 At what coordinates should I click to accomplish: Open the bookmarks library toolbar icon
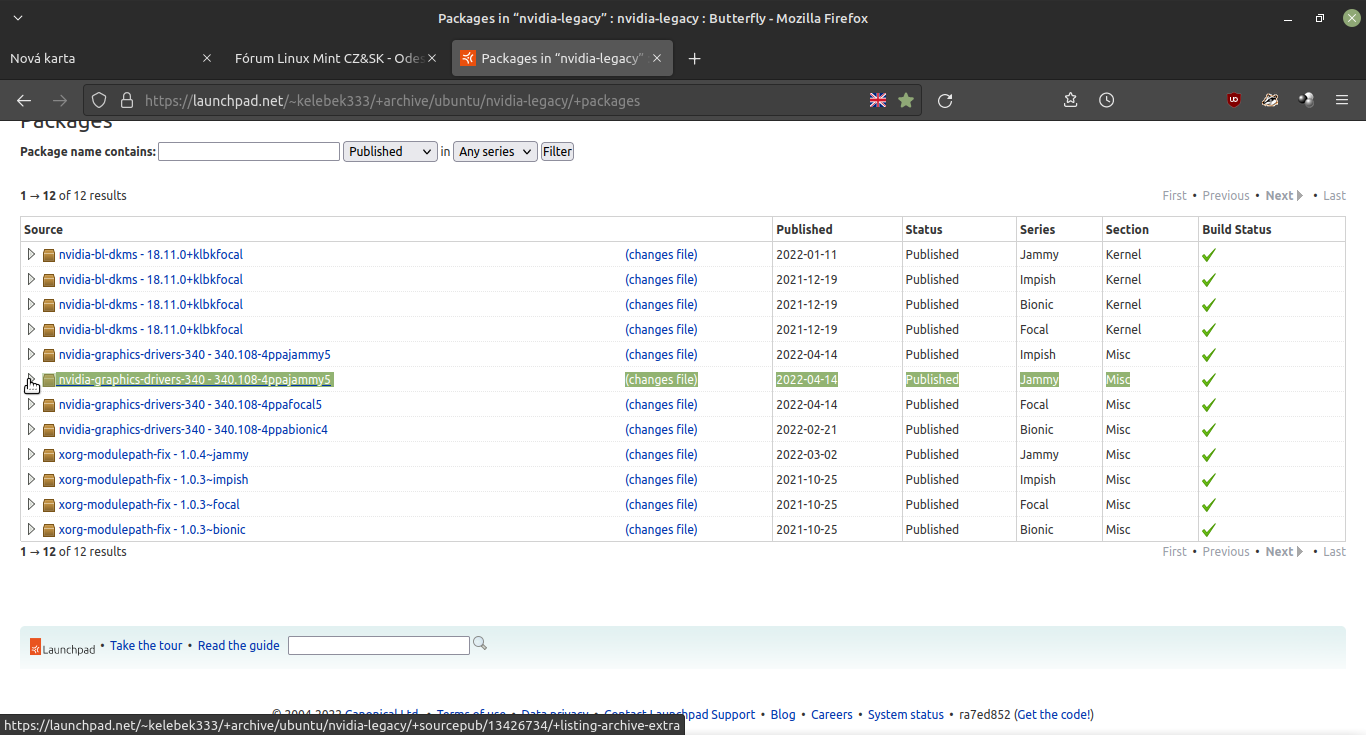1070,100
